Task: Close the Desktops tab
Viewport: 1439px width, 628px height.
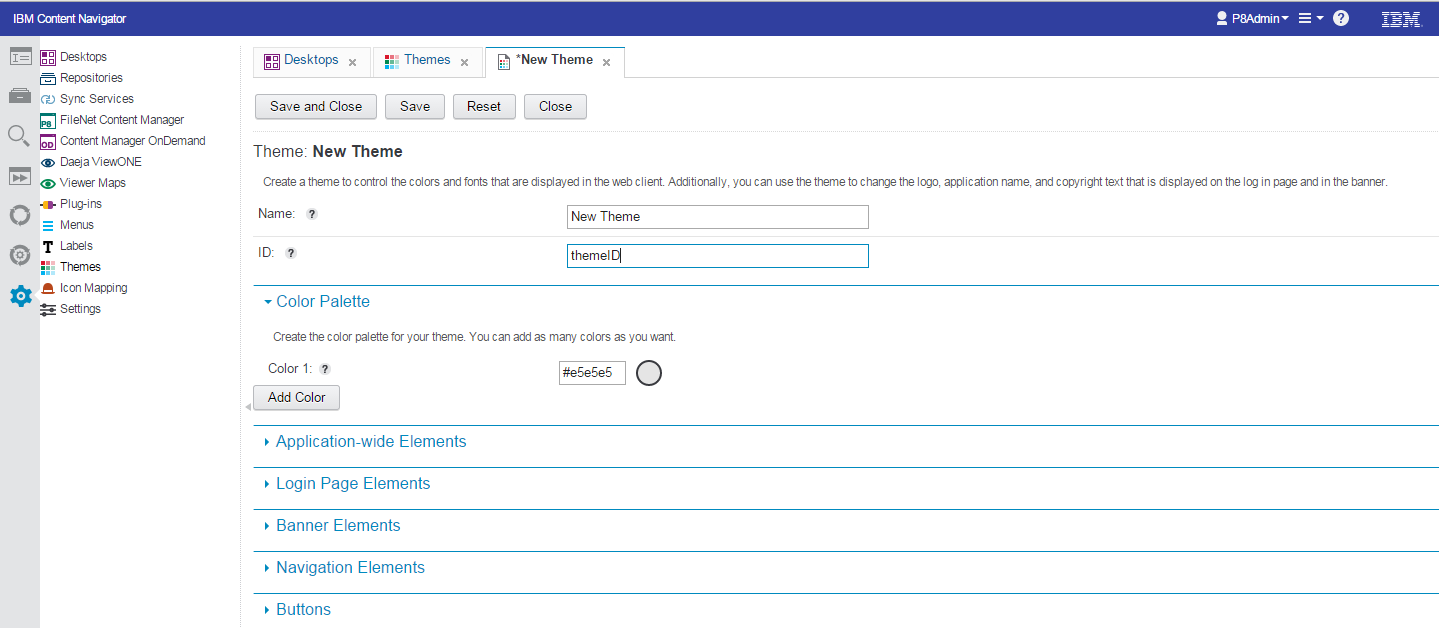Action: 352,62
